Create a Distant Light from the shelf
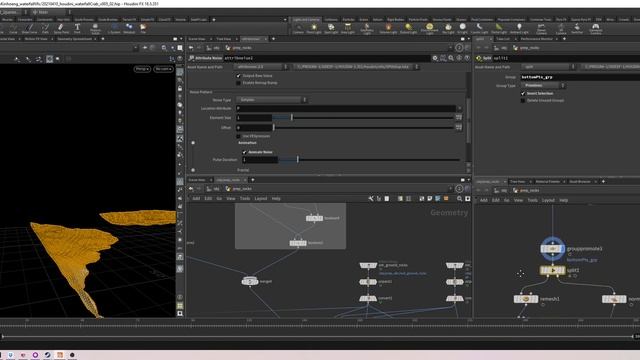This screenshot has height=360, width=640. click(408, 29)
